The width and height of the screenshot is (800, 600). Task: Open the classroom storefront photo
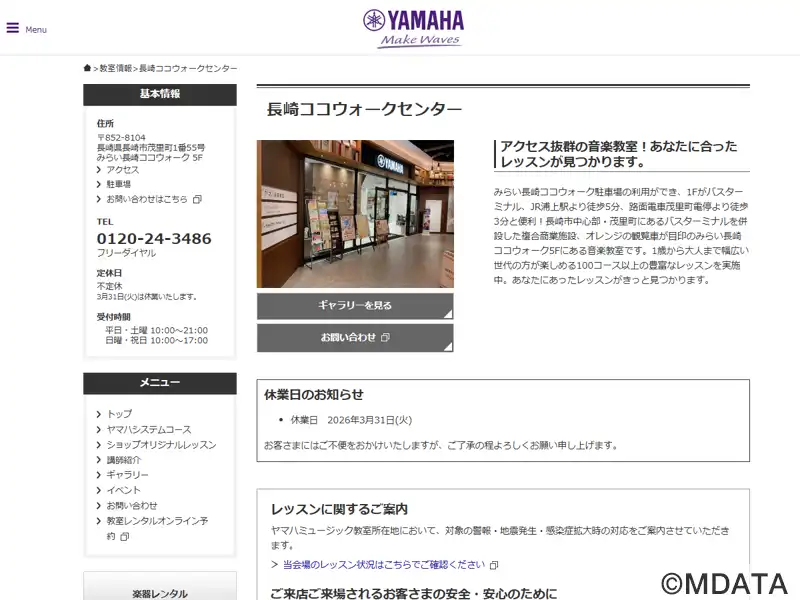[355, 214]
